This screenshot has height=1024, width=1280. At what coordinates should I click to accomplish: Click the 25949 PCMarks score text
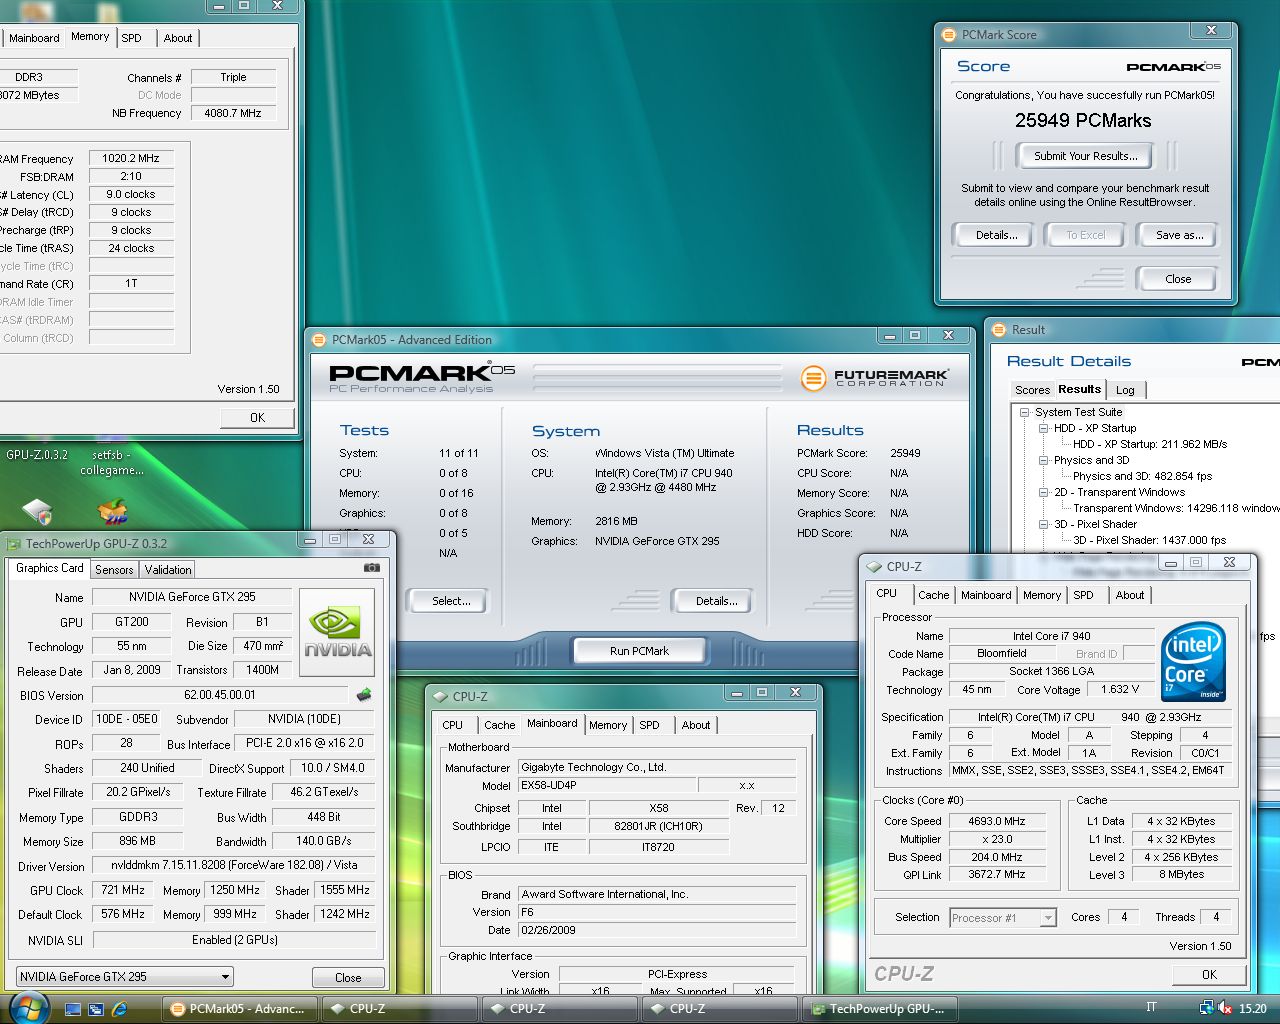1083,121
